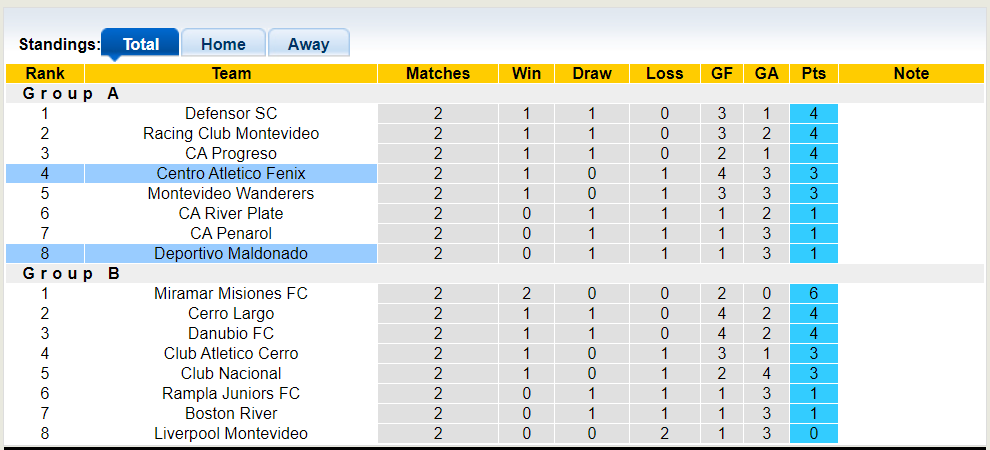Open Montevideo Wanderers team link
The image size is (990, 450).
(231, 194)
